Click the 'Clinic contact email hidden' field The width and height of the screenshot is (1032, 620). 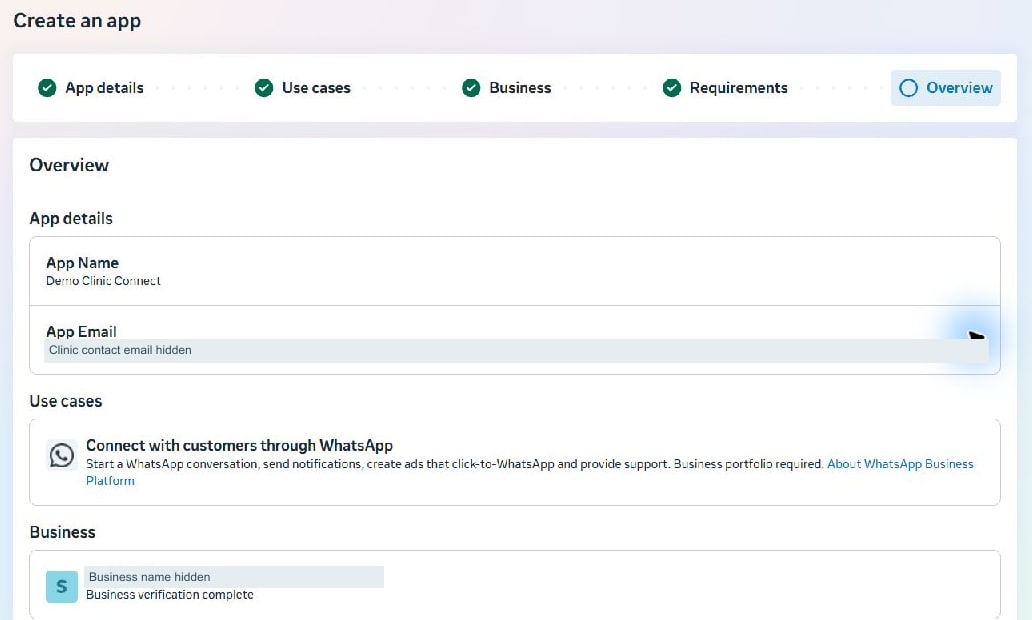(x=516, y=351)
